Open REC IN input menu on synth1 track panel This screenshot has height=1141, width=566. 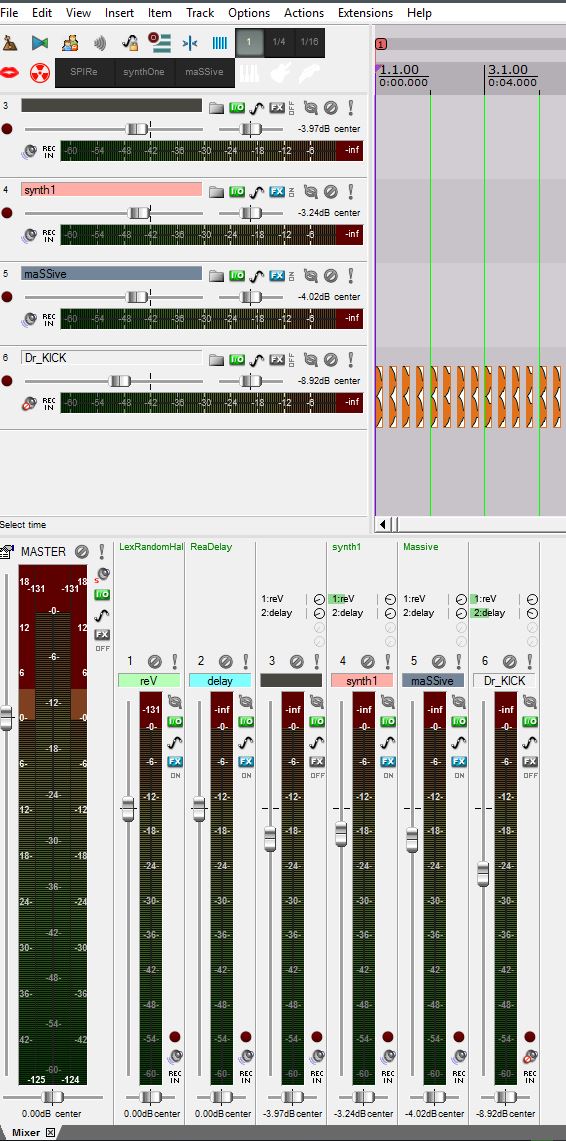click(49, 236)
